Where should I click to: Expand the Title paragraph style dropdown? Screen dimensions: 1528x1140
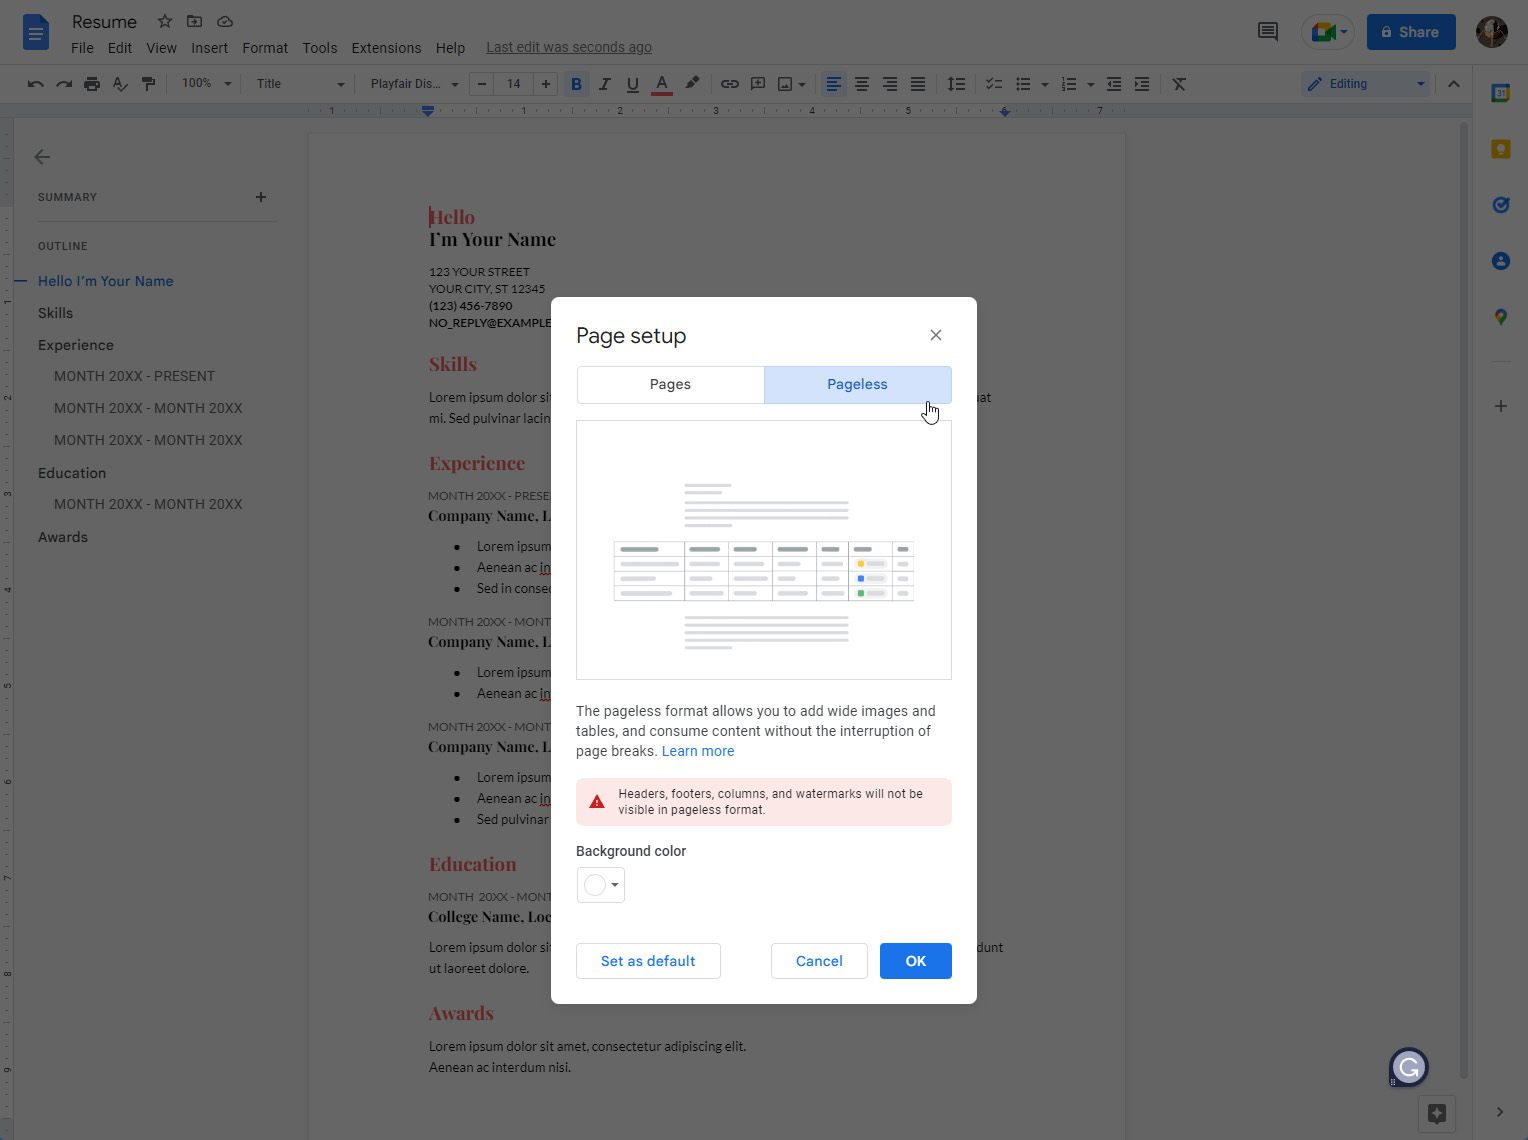coord(299,84)
